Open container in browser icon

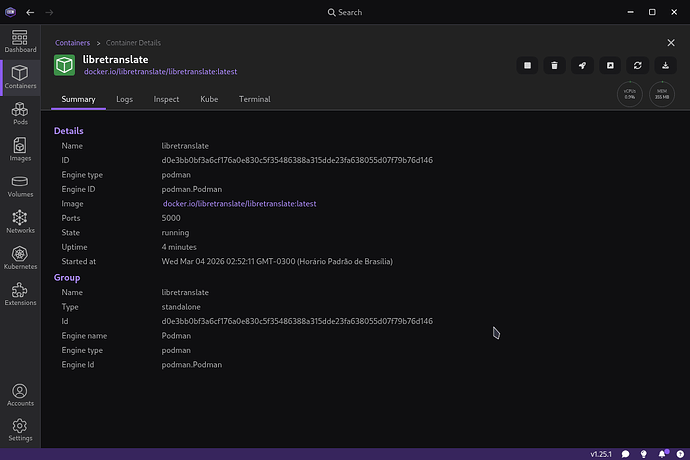click(x=610, y=66)
